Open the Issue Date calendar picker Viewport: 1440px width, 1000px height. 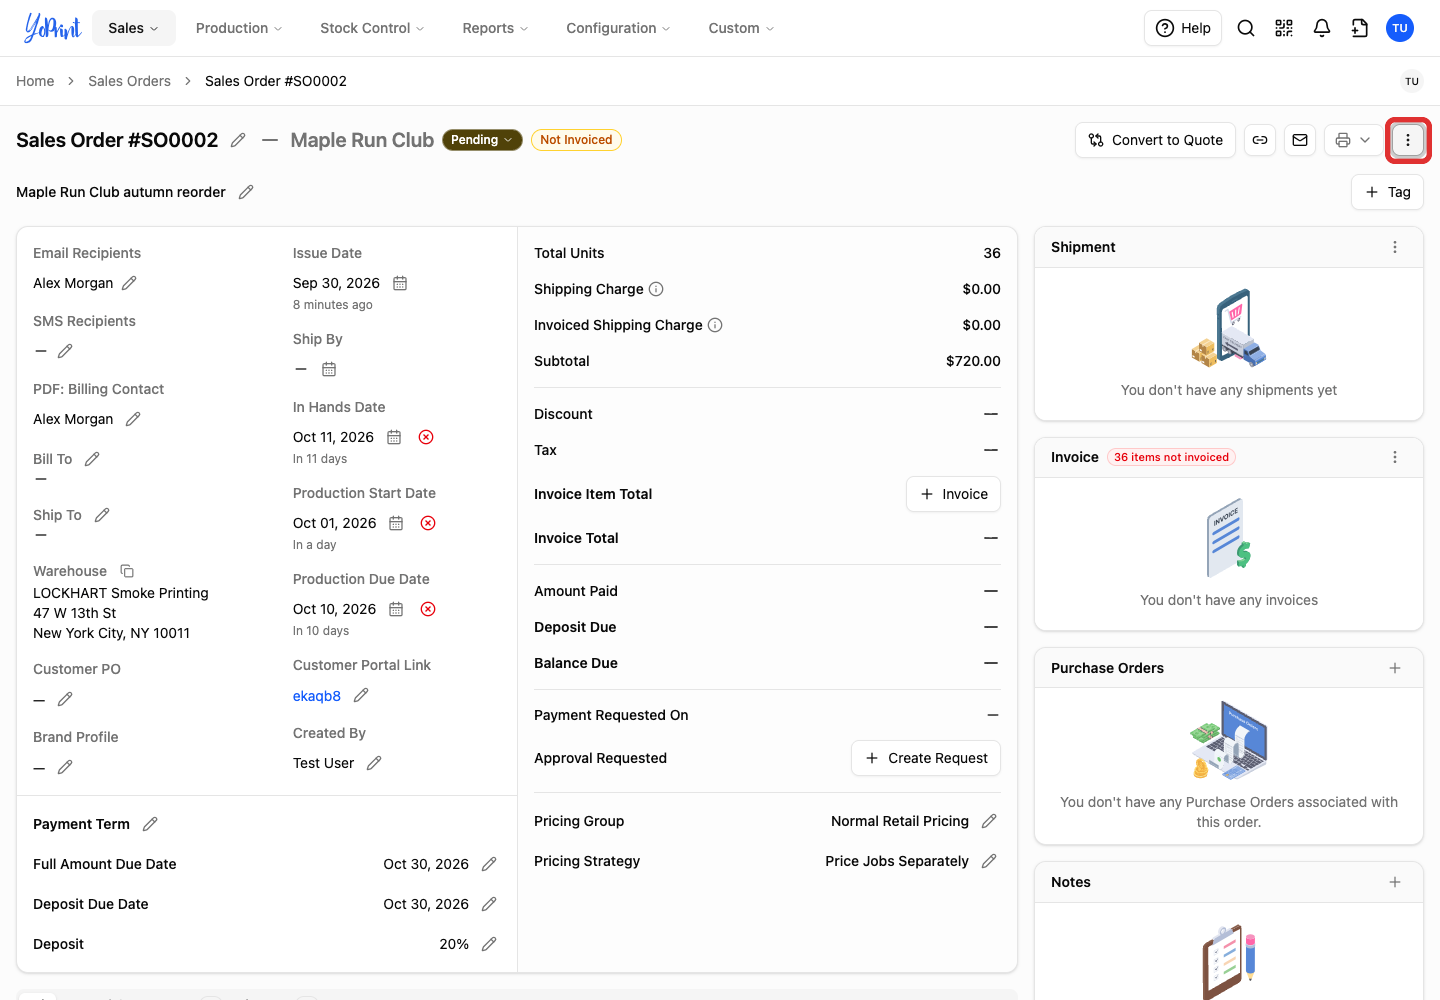click(x=400, y=283)
